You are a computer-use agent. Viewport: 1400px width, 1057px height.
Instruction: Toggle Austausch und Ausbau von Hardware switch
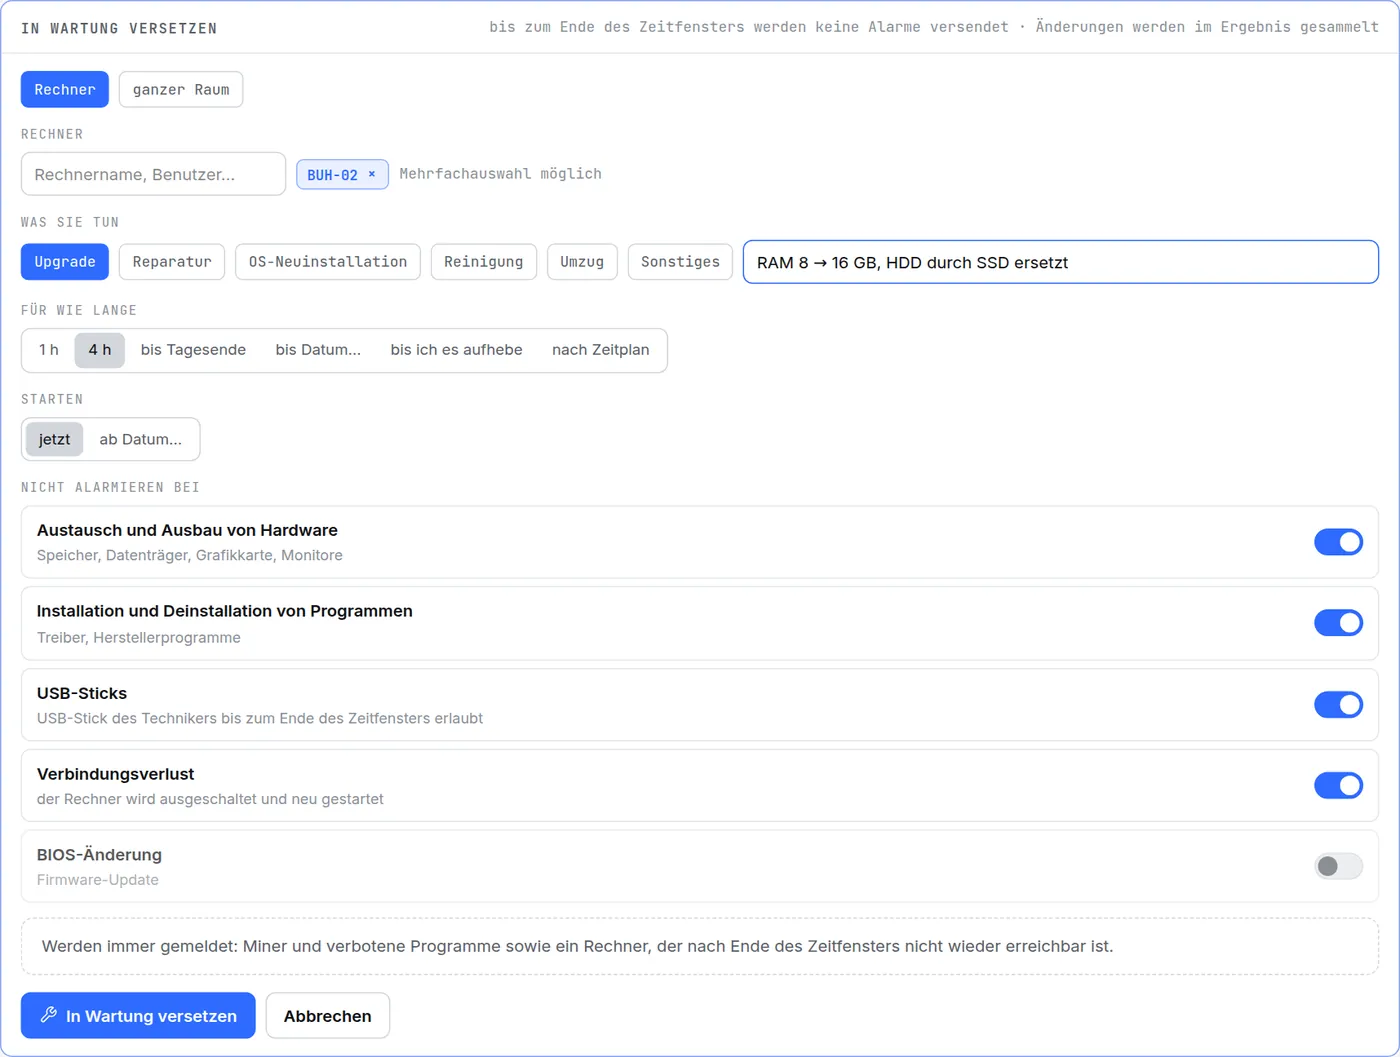click(x=1338, y=542)
